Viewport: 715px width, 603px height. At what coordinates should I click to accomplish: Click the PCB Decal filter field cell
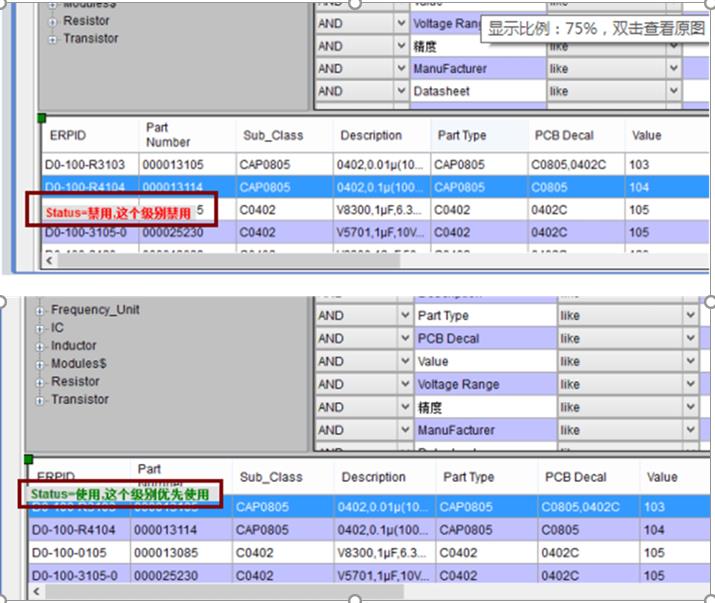[485, 338]
